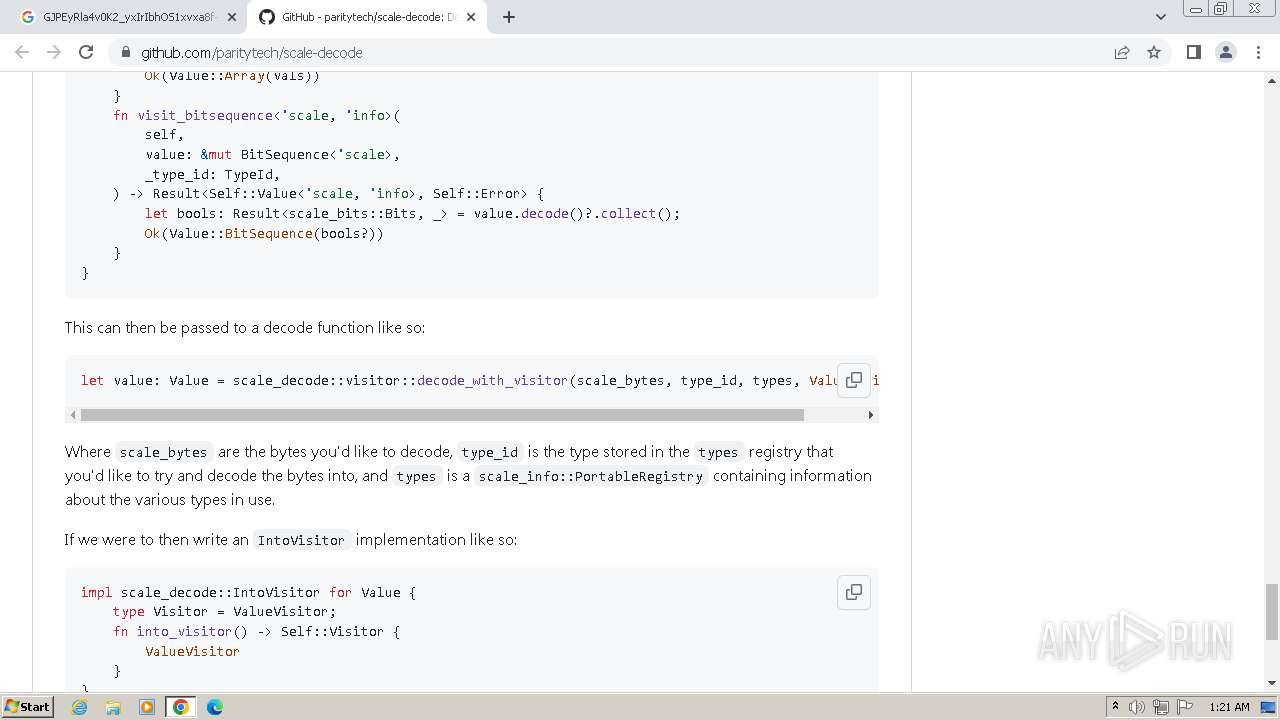Open Microsoft Edge taskbar icon

tap(215, 707)
